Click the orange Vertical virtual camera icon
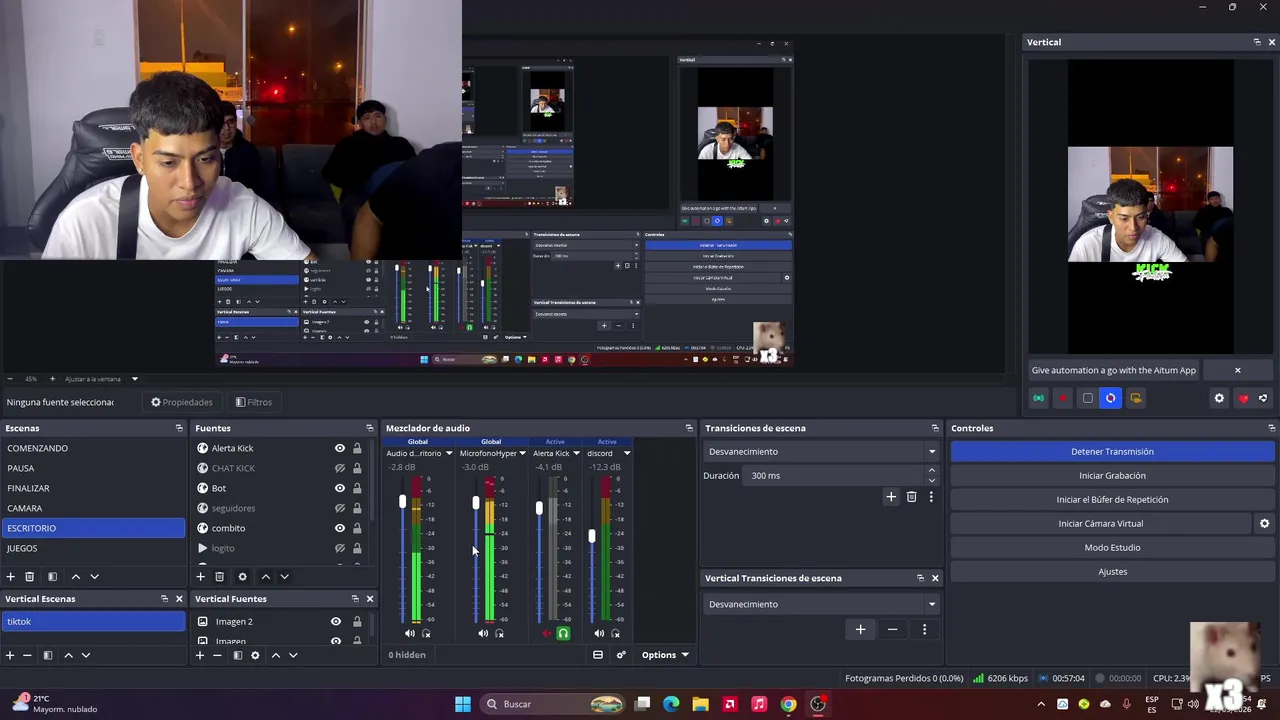Image resolution: width=1280 pixels, height=720 pixels. point(1135,398)
